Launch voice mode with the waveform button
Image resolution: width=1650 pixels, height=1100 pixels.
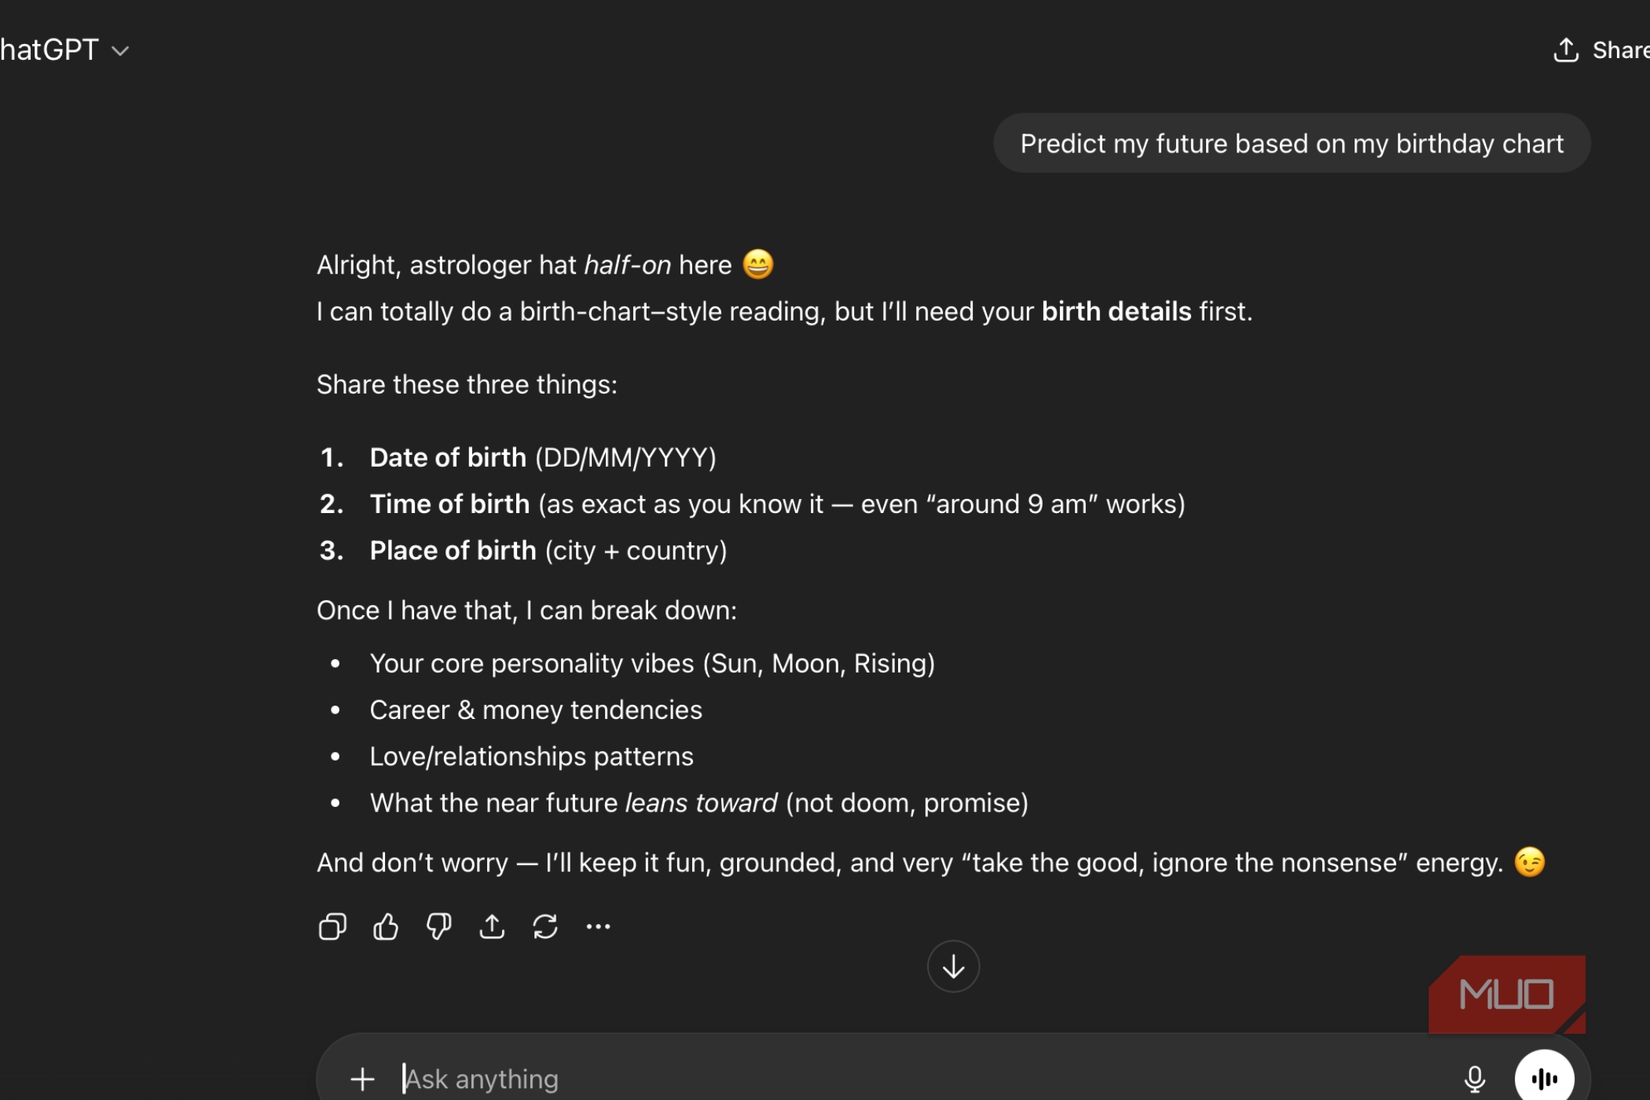(1544, 1078)
